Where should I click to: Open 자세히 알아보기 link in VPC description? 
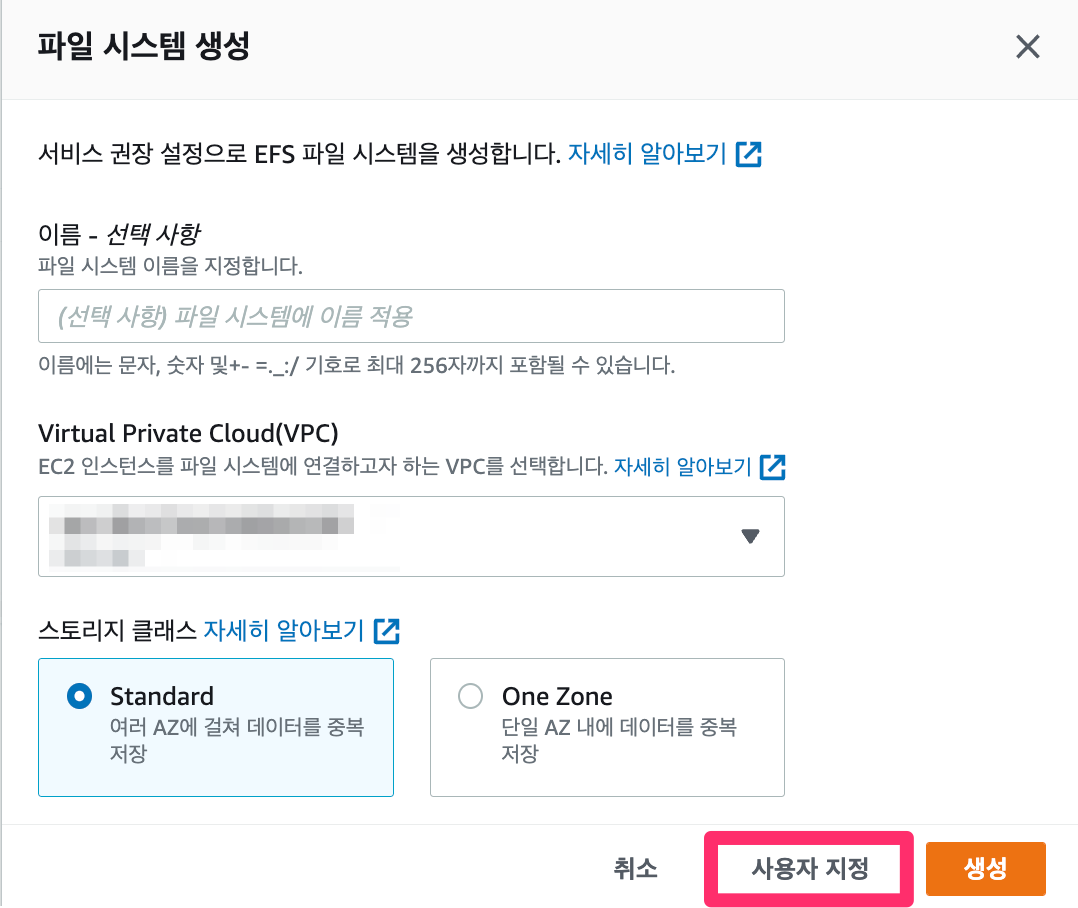[x=682, y=466]
